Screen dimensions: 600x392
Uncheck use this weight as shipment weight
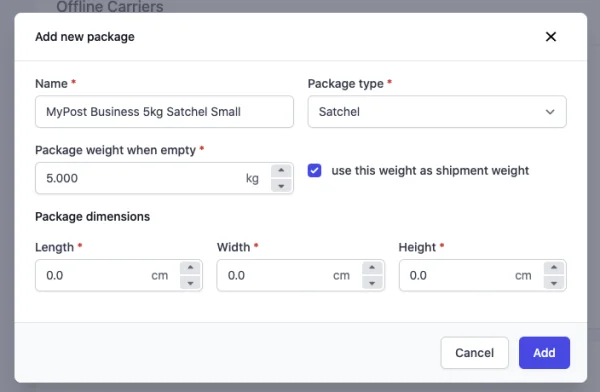[x=315, y=170]
